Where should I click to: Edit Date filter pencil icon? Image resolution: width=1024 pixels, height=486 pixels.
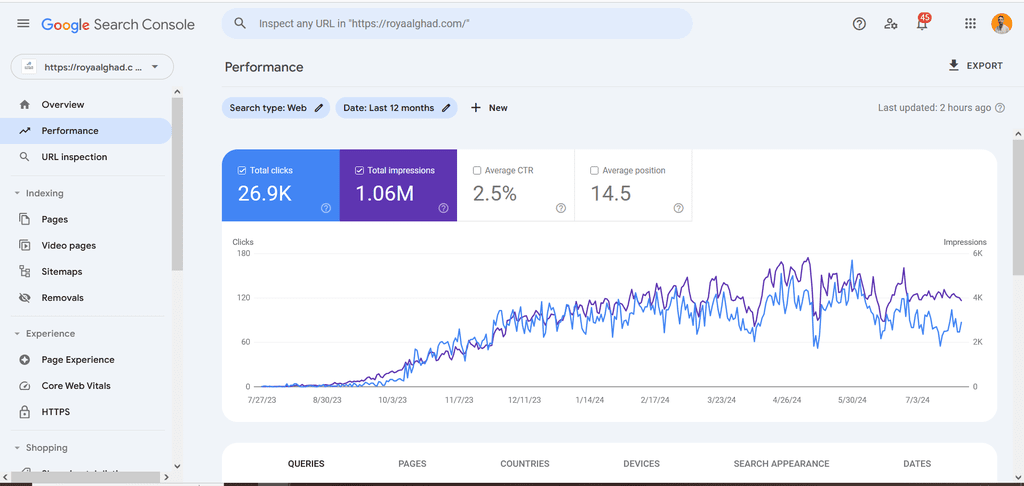click(446, 108)
